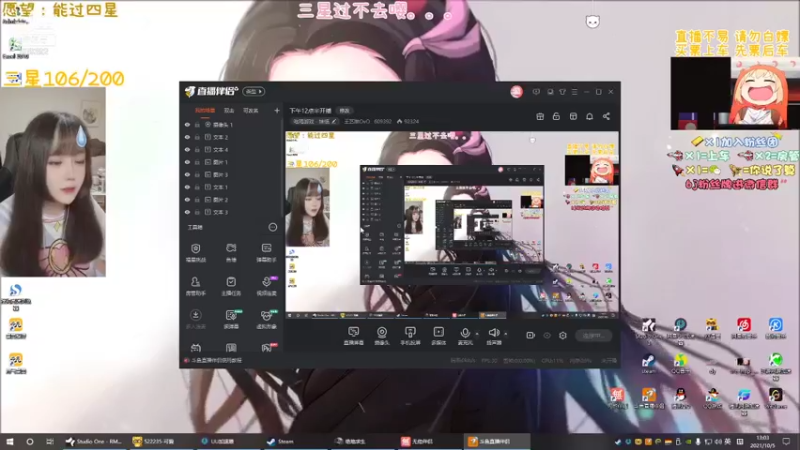Switch to the third scene tab
The height and width of the screenshot is (450, 800).
click(251, 110)
